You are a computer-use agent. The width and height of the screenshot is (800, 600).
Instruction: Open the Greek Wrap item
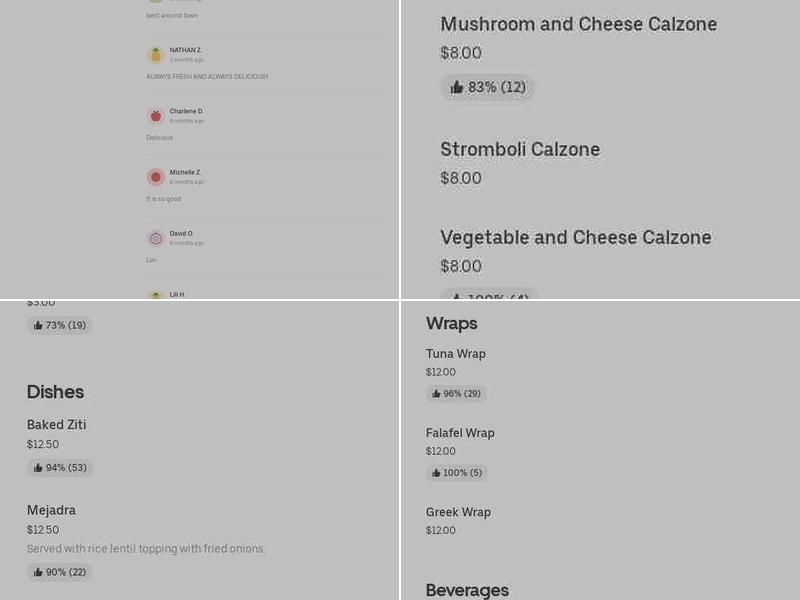[458, 511]
